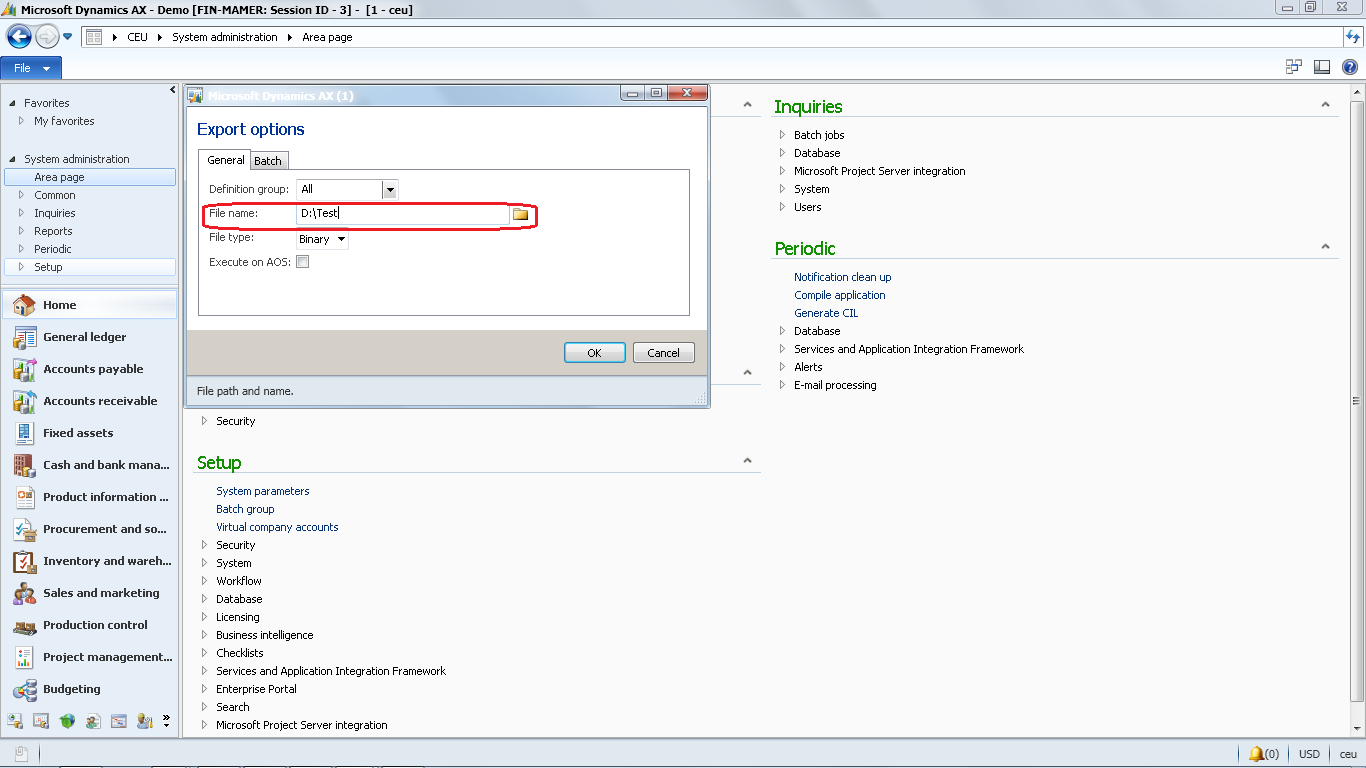Open the General ledger module
The width and height of the screenshot is (1366, 768).
[x=90, y=337]
